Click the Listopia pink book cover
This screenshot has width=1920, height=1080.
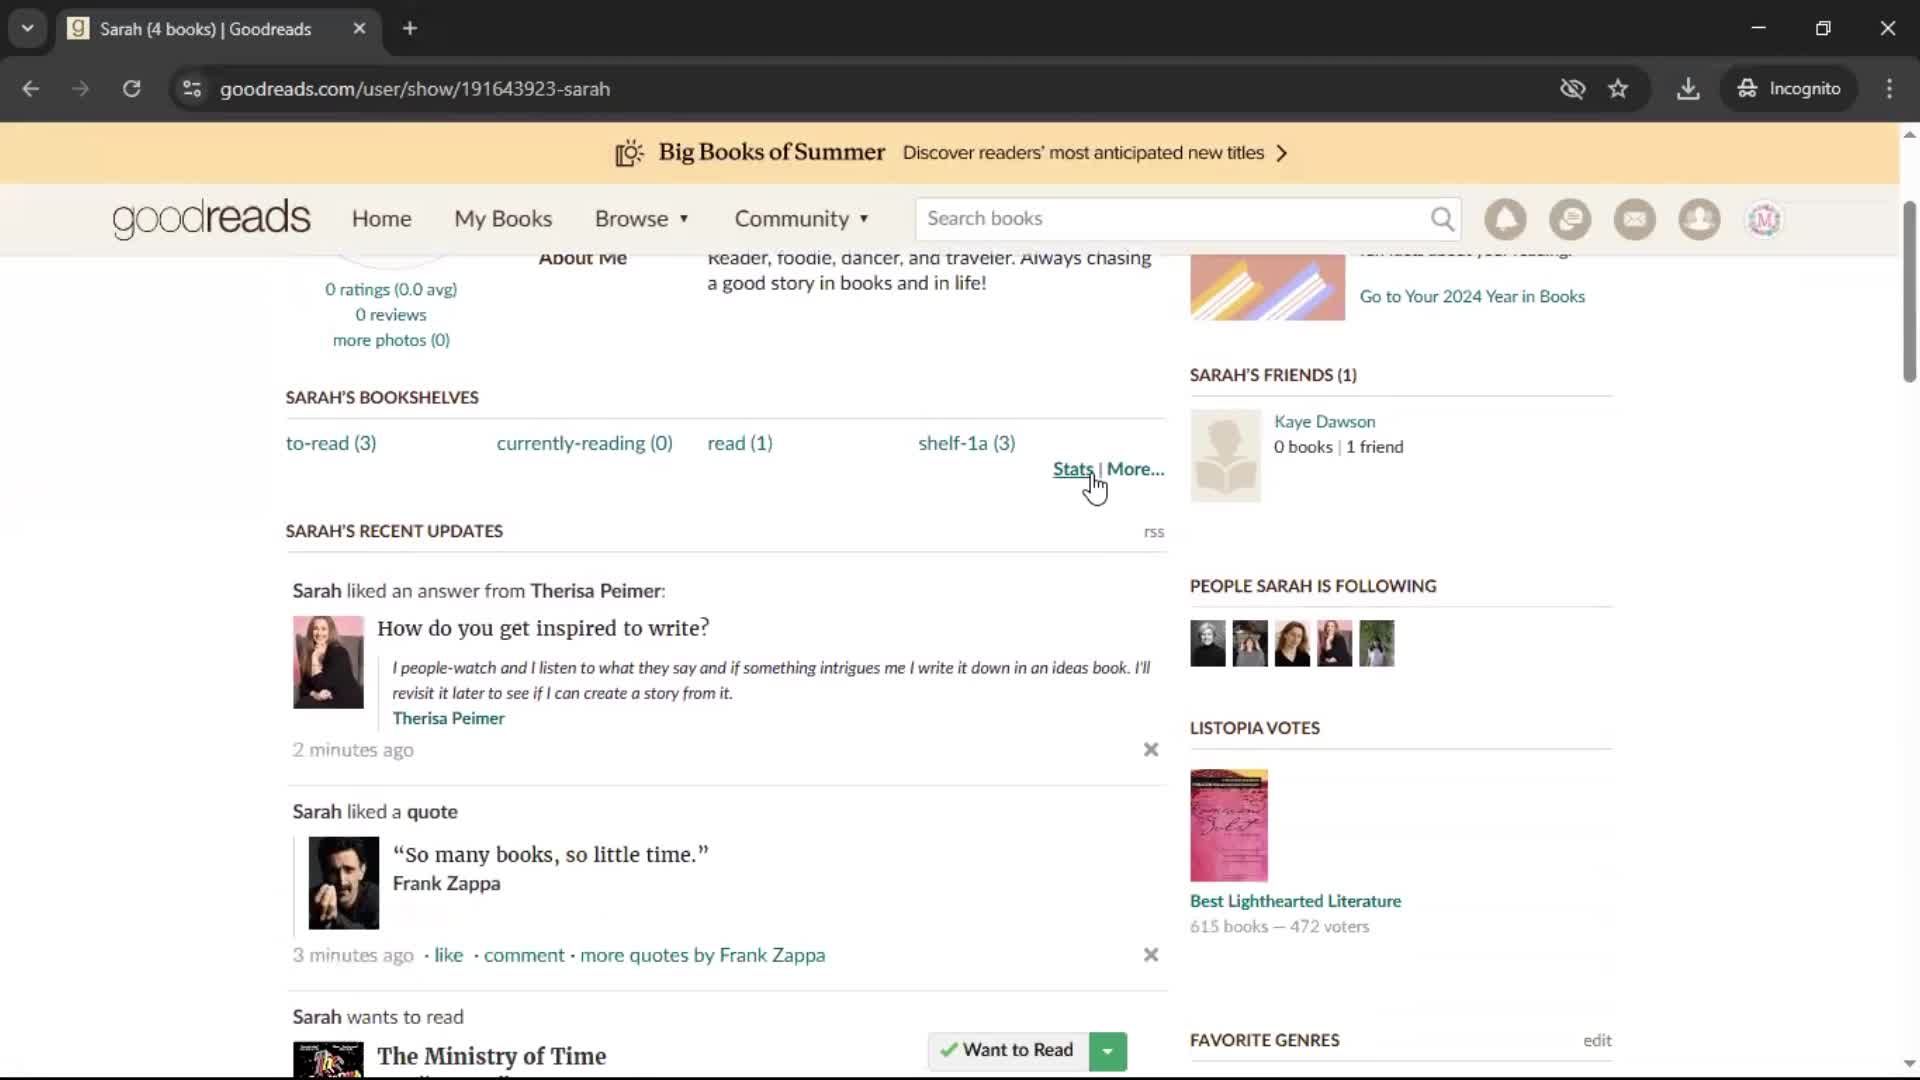1229,825
